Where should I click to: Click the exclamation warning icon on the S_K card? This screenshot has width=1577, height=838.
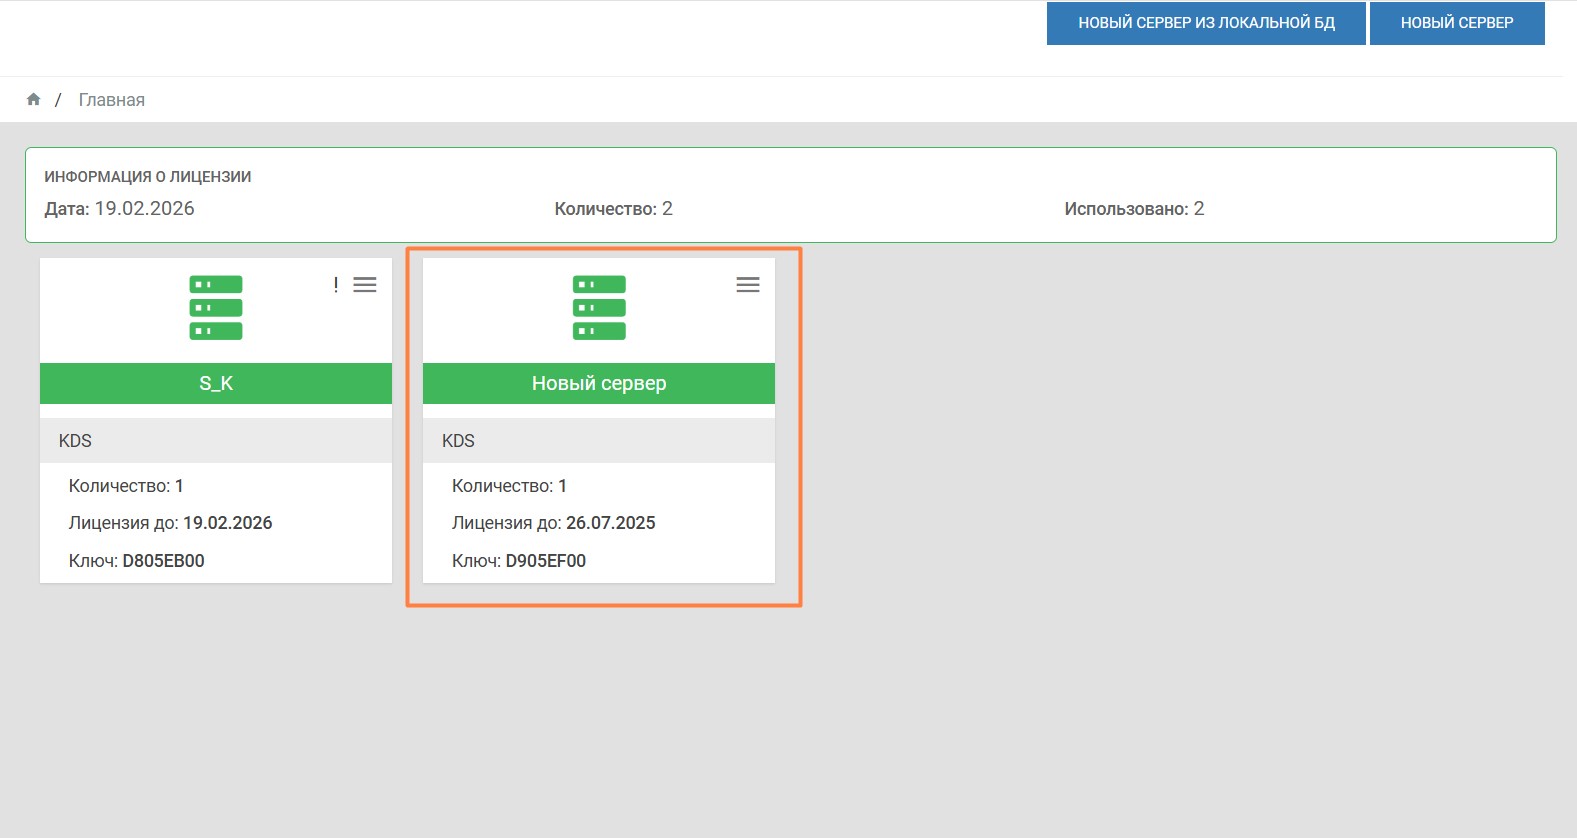coord(336,285)
